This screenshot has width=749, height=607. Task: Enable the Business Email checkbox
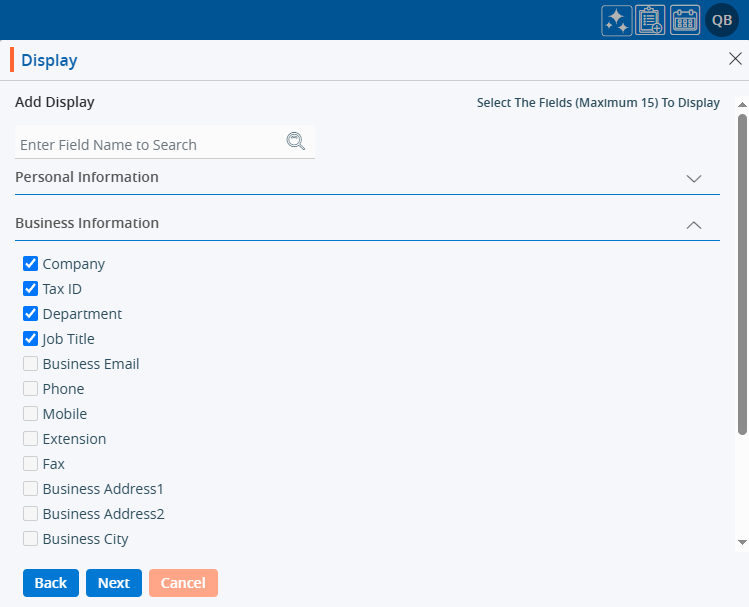[31, 364]
